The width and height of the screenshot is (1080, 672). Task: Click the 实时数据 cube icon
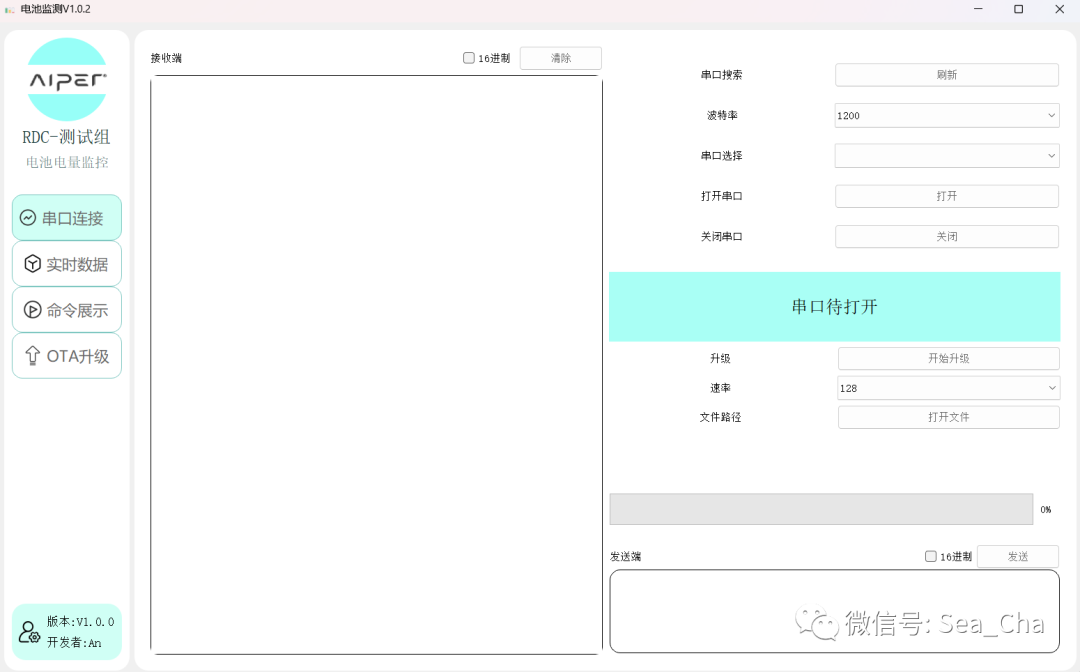pos(32,264)
